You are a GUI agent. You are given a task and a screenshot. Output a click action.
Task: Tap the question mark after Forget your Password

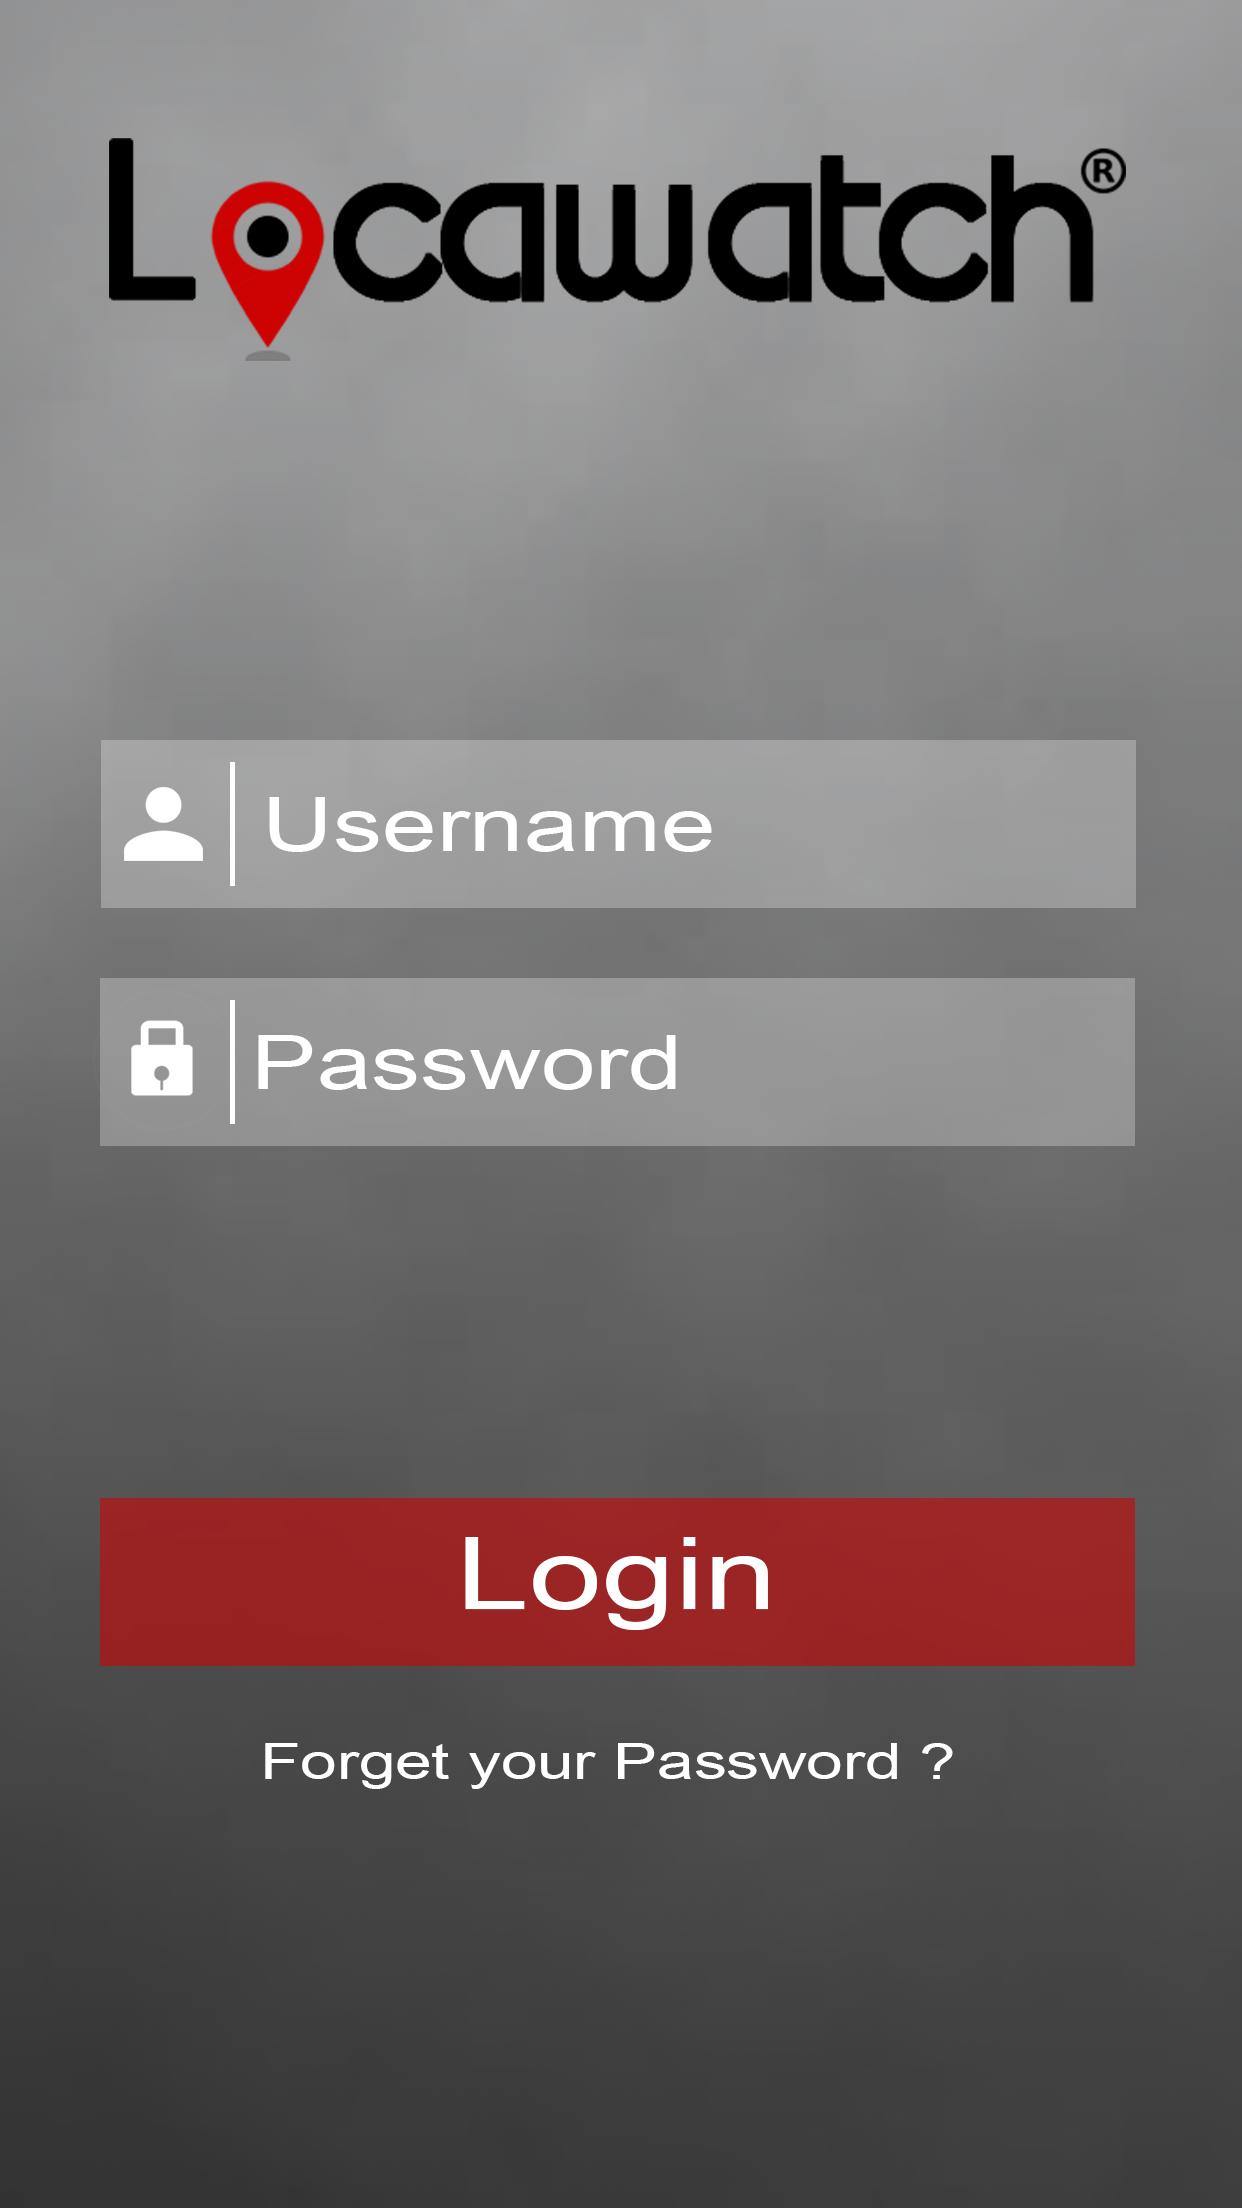coord(937,1761)
